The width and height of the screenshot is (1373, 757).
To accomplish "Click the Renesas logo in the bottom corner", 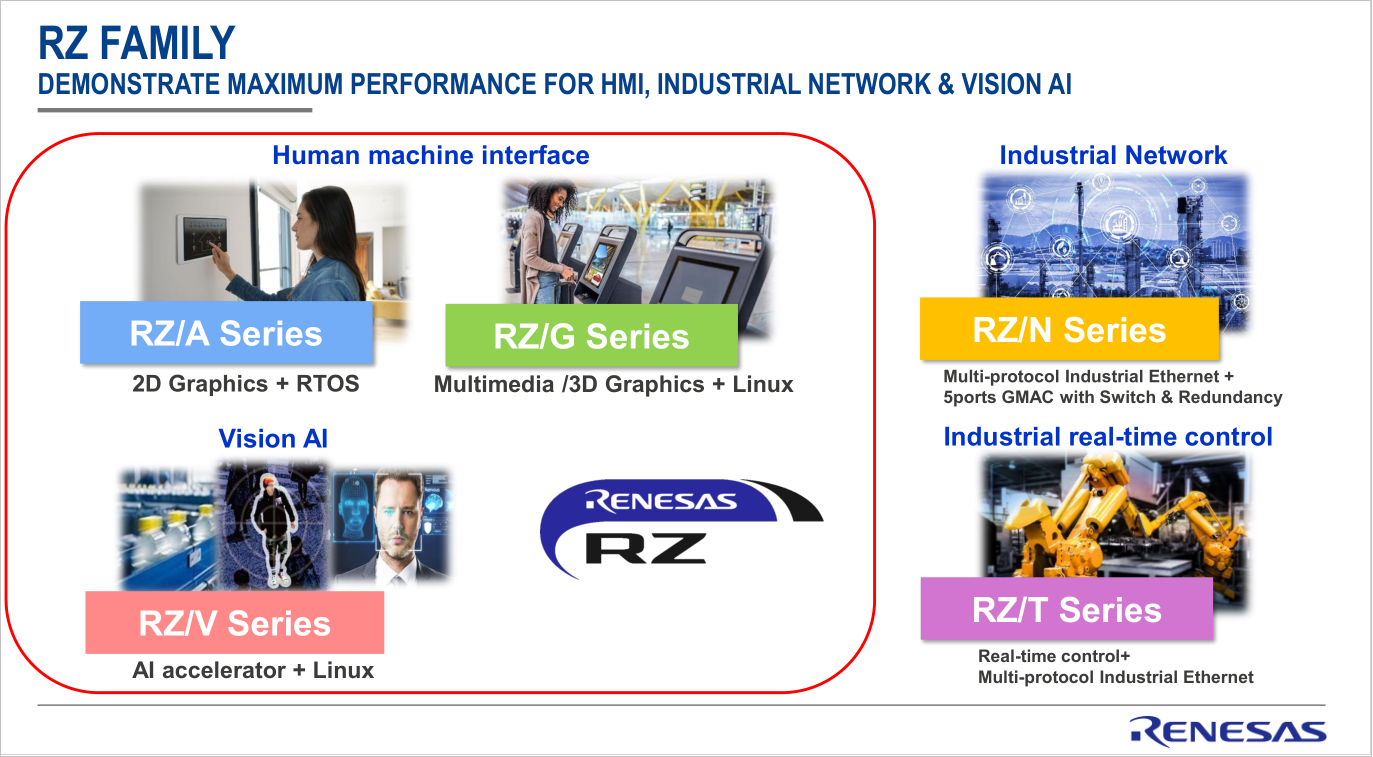I will [x=1227, y=731].
